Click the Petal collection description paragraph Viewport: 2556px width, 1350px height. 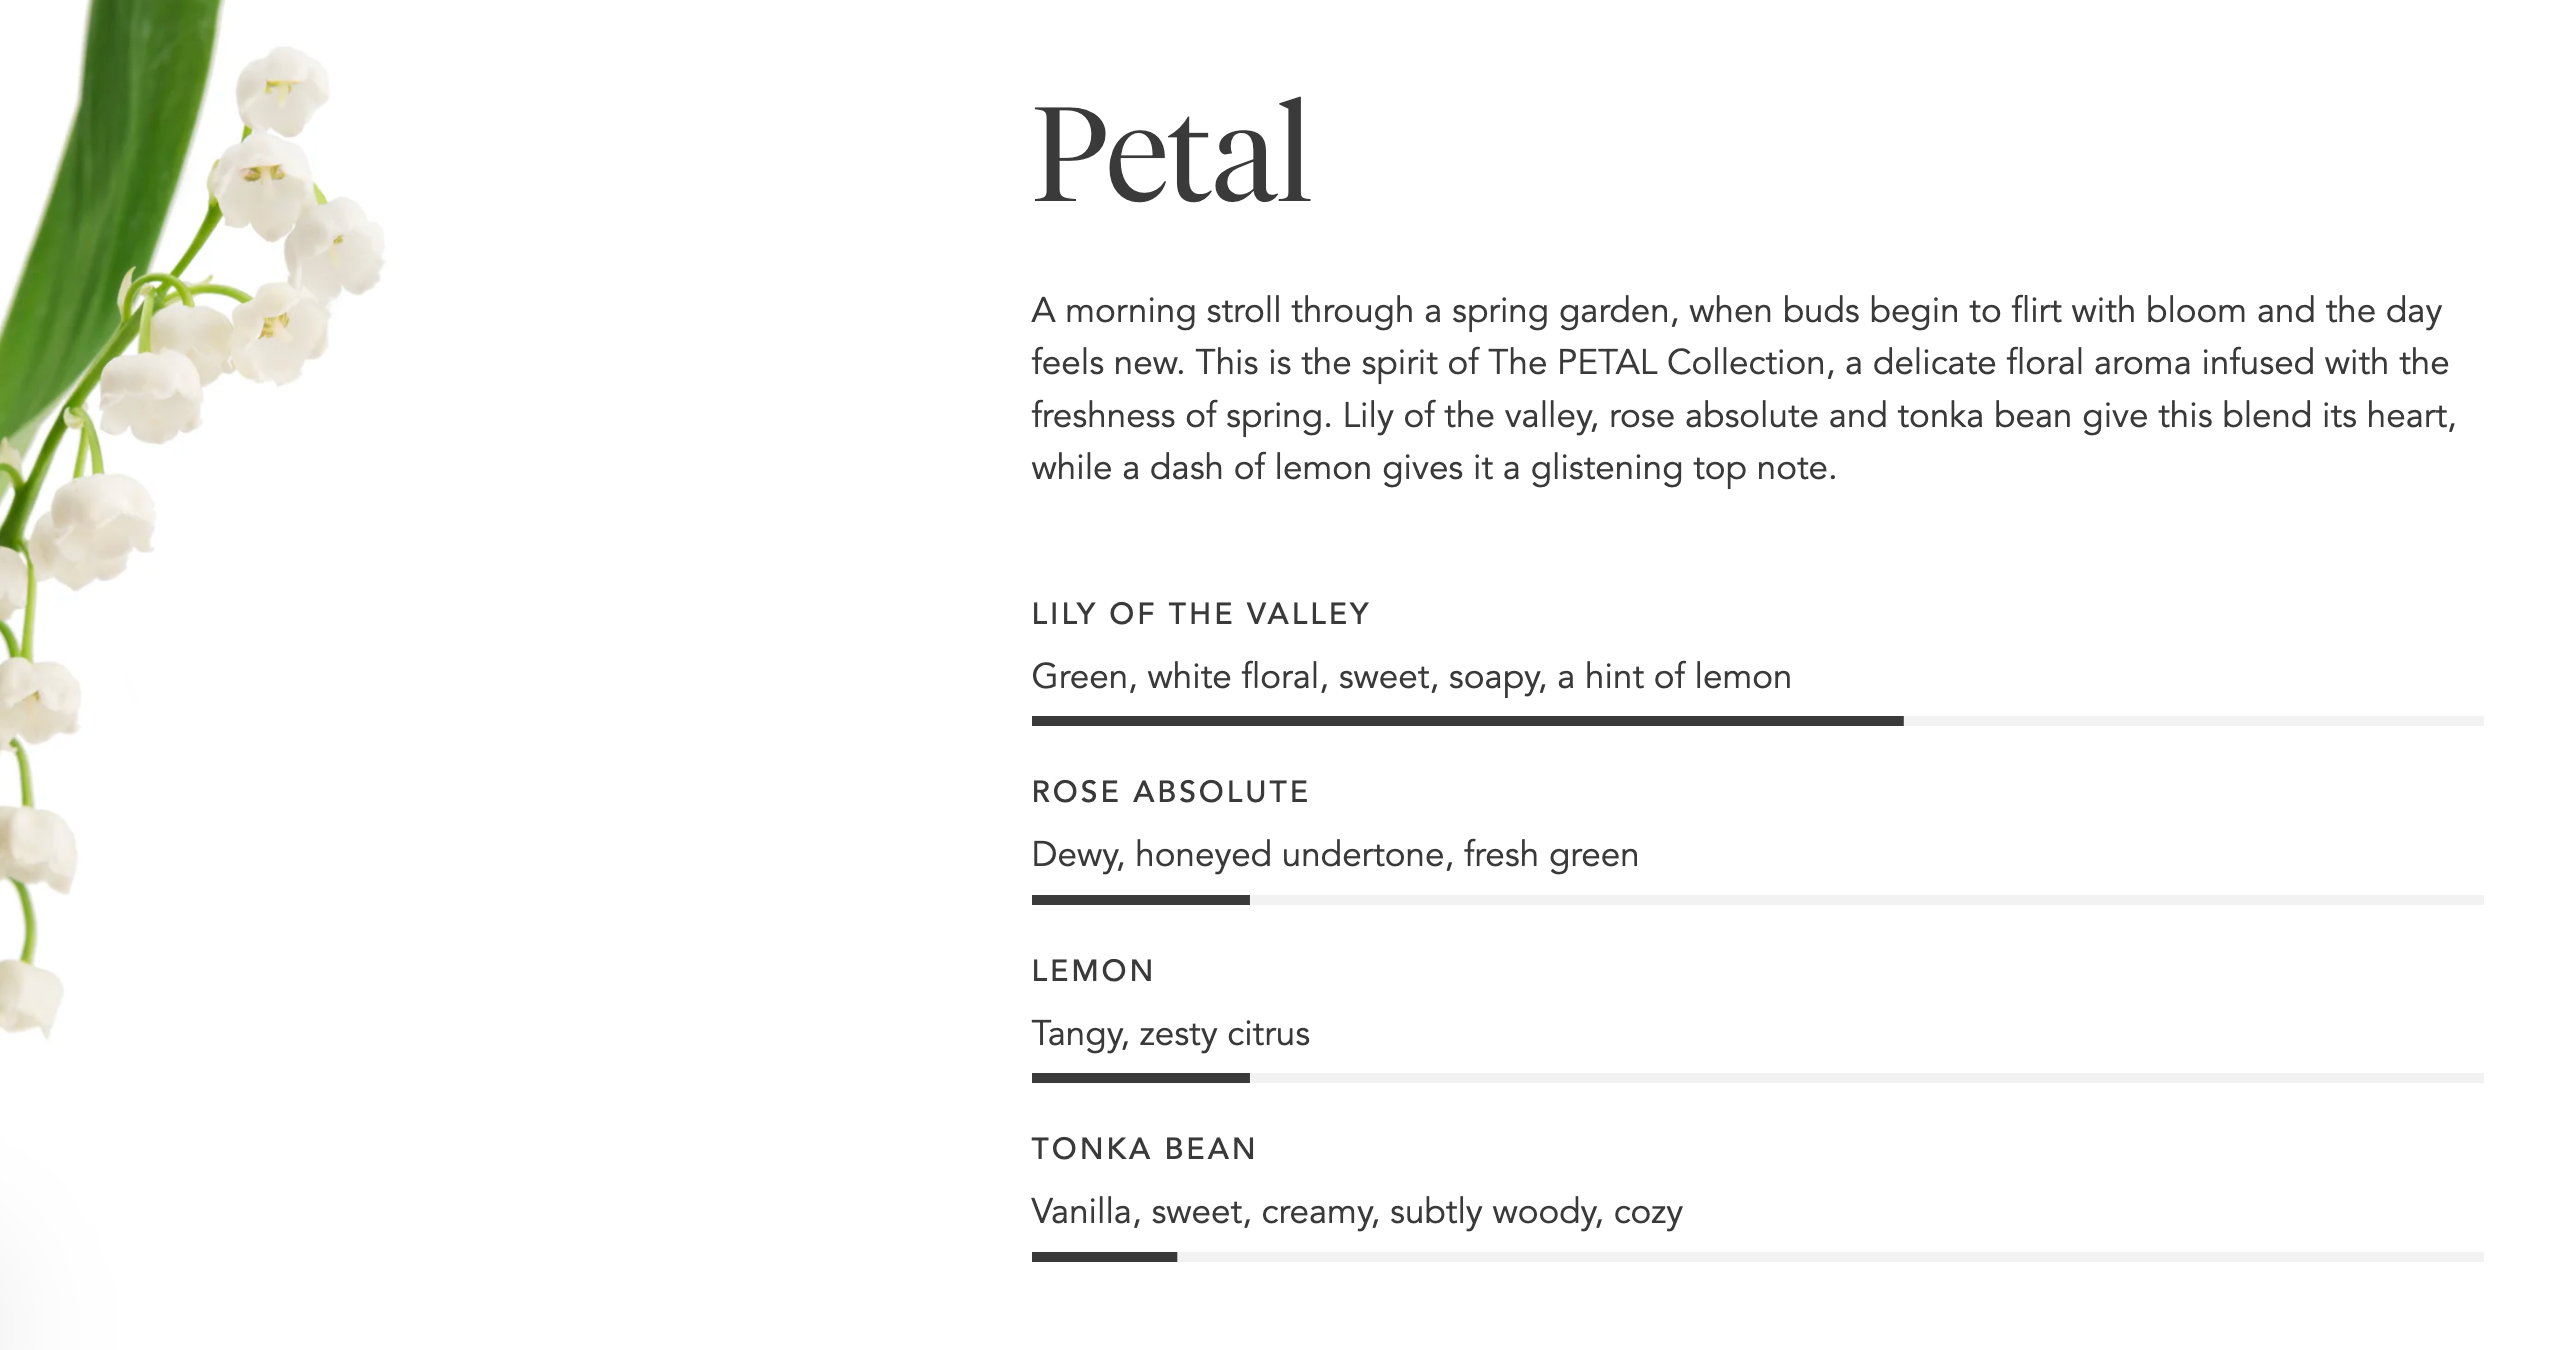[x=1742, y=389]
